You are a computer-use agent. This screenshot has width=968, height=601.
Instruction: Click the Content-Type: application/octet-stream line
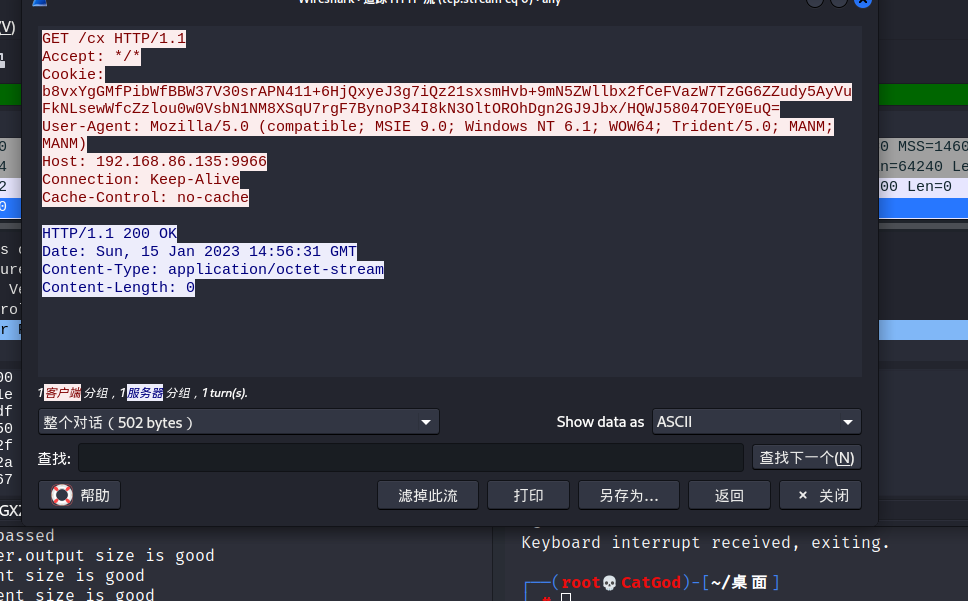213,269
